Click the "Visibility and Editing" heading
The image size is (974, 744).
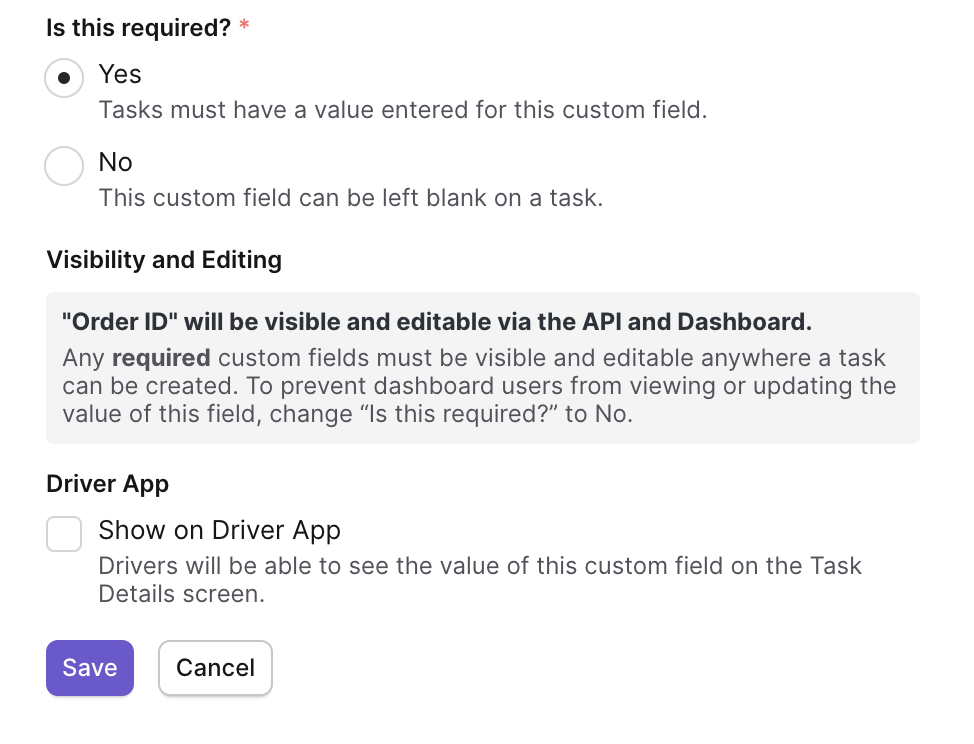[x=164, y=260]
